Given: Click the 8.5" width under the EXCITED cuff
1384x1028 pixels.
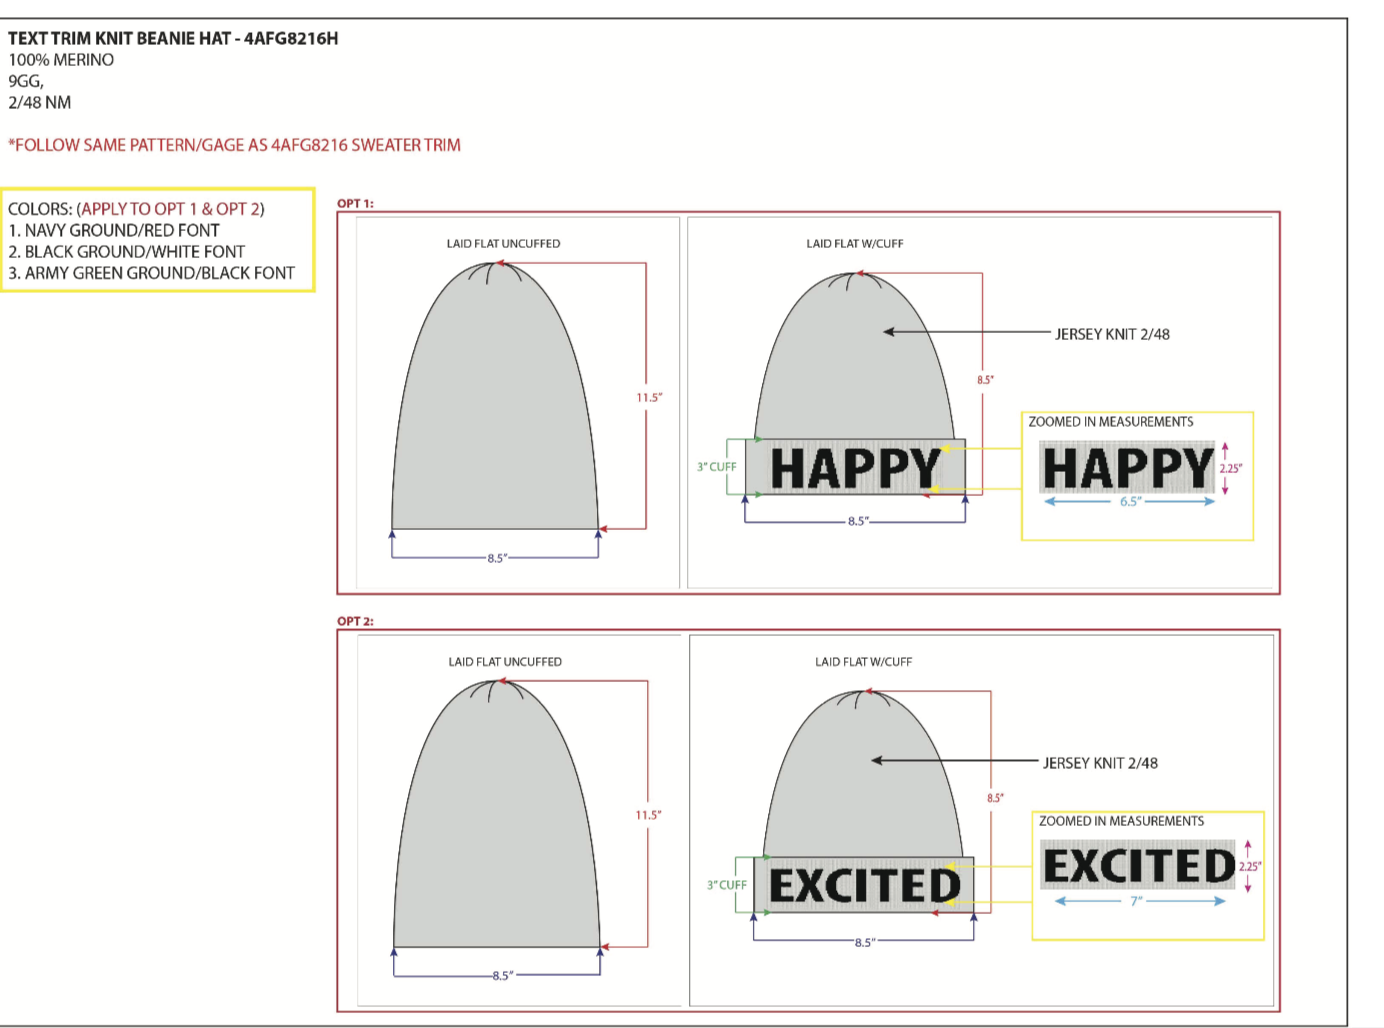Looking at the screenshot, I should point(864,943).
